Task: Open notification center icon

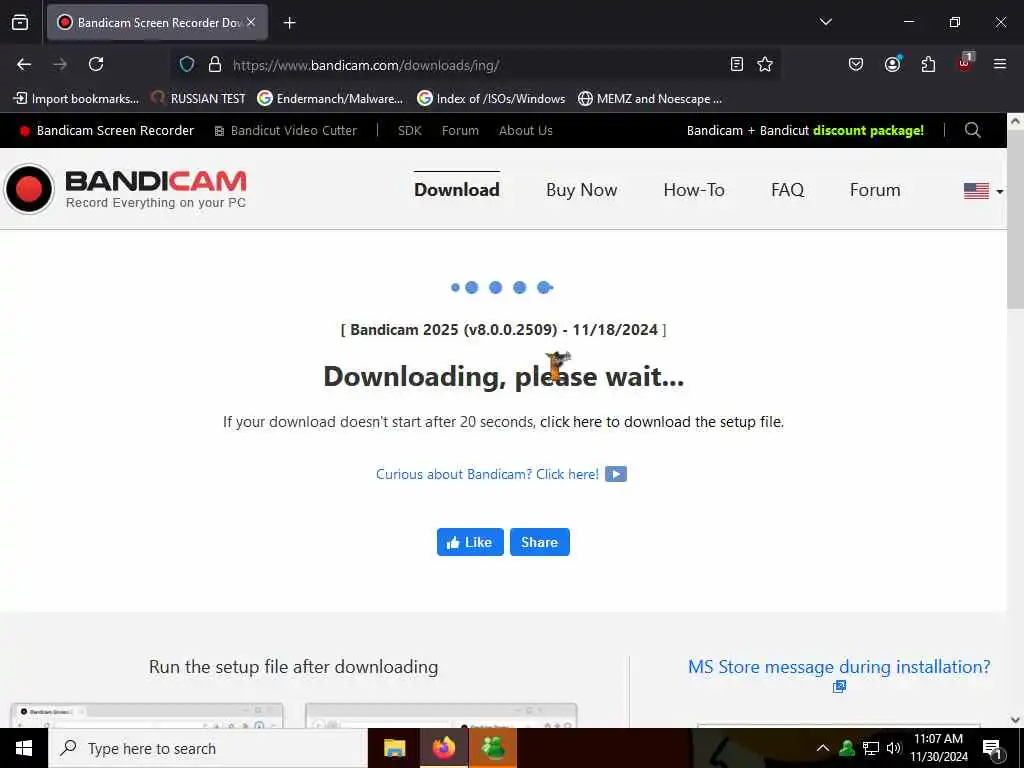Action: pos(993,749)
